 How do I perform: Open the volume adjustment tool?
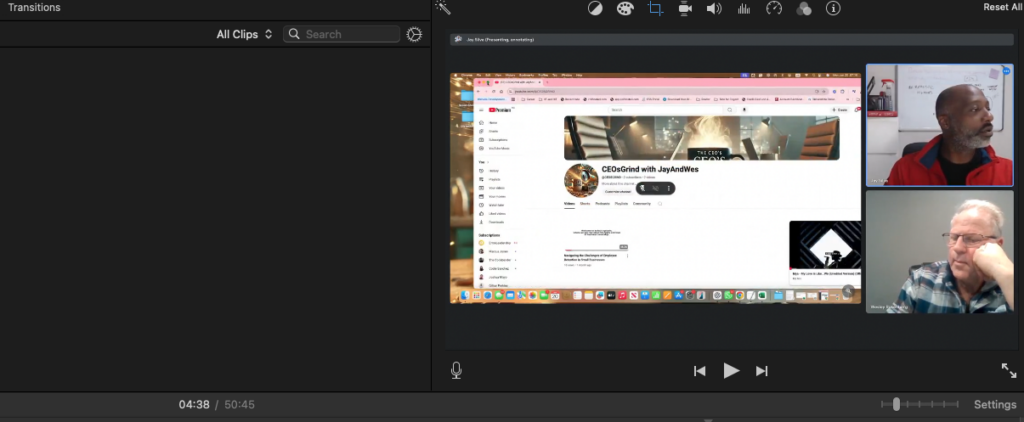[714, 9]
